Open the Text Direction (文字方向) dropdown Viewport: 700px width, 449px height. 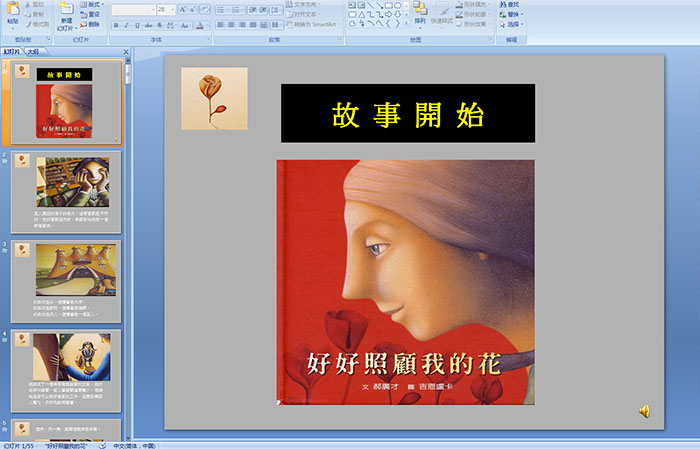[304, 4]
